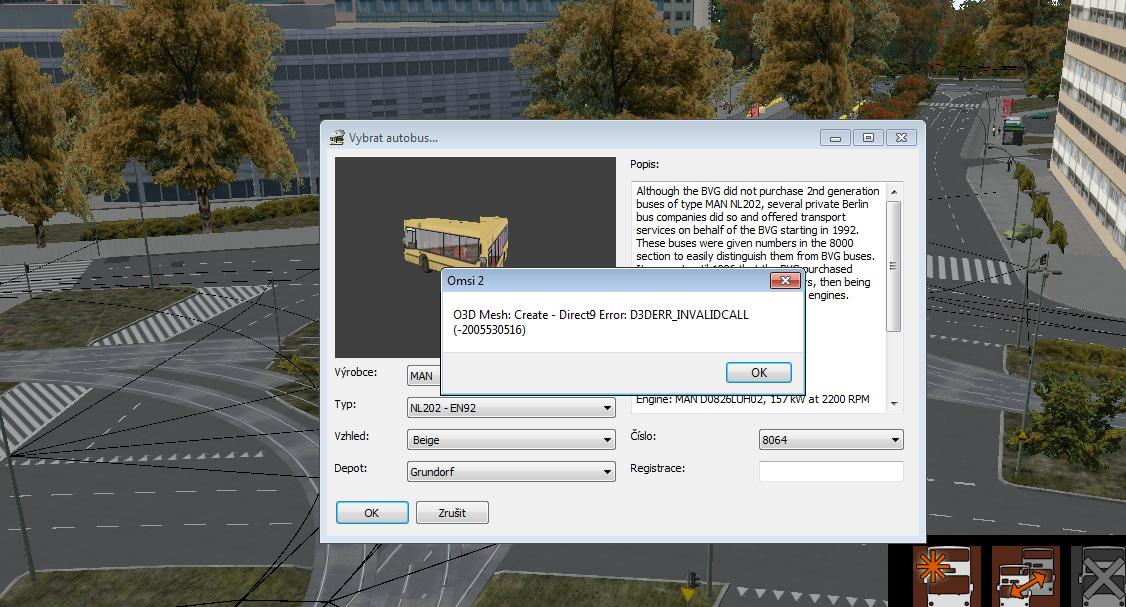
Task: Close the Omsi 2 error dialog
Action: tap(782, 282)
